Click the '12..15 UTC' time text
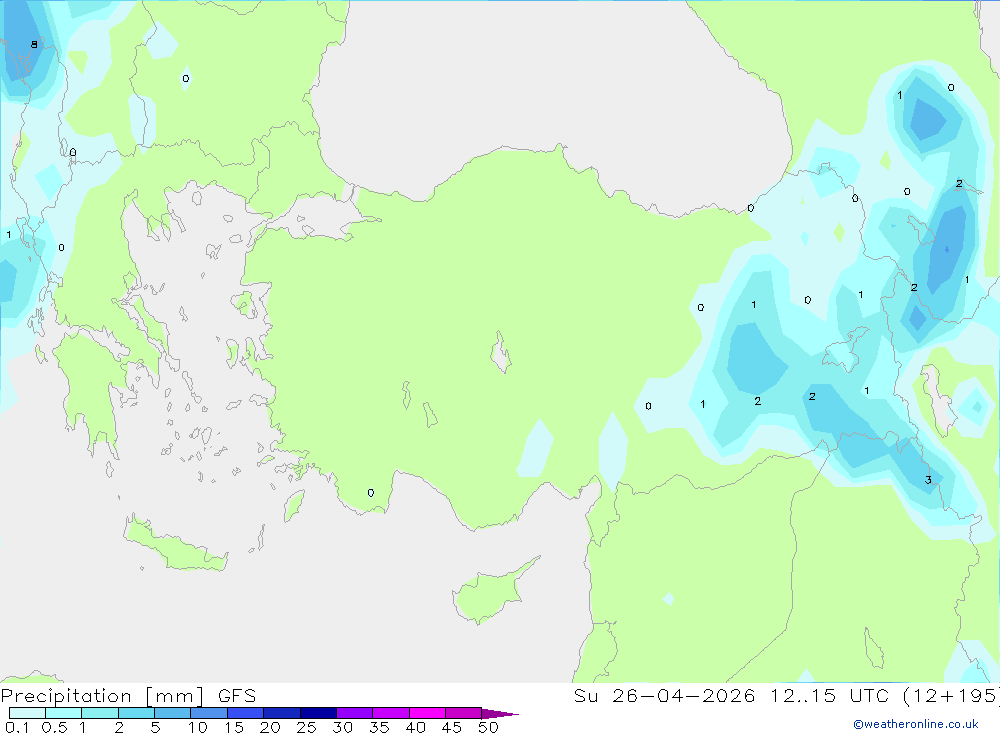This screenshot has width=1000, height=733. [x=830, y=695]
